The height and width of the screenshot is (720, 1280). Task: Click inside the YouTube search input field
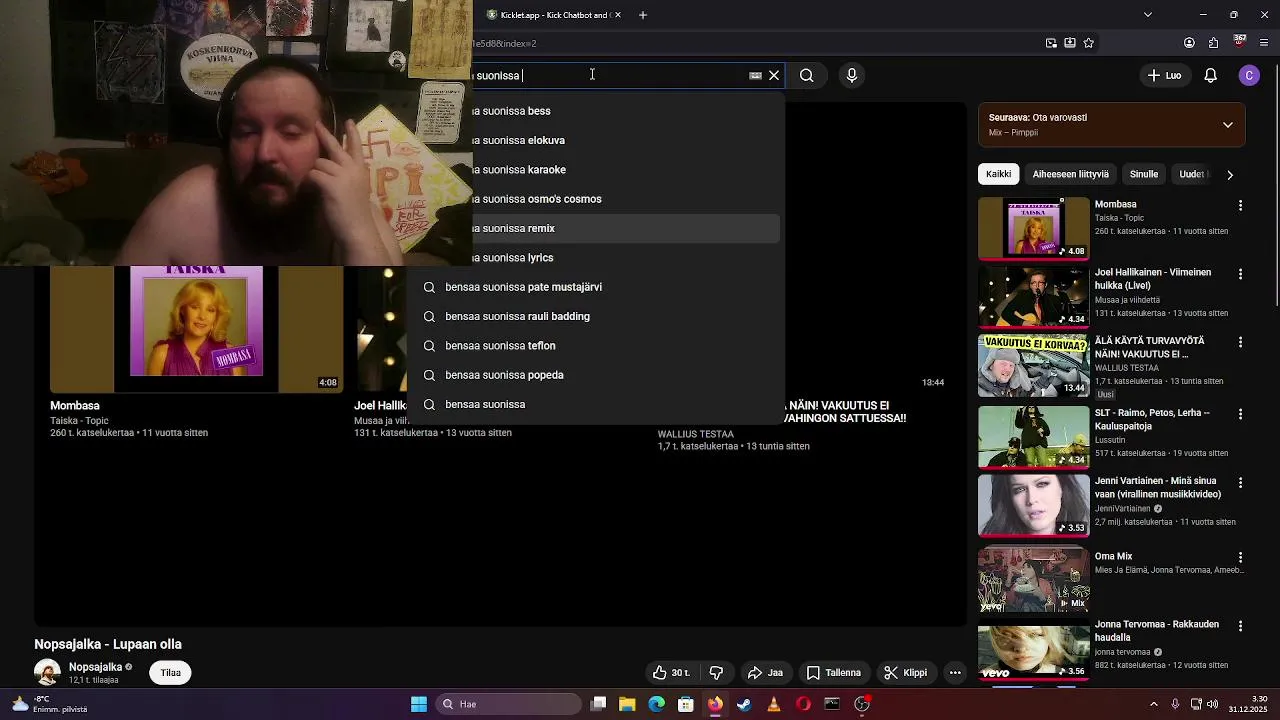(x=610, y=75)
